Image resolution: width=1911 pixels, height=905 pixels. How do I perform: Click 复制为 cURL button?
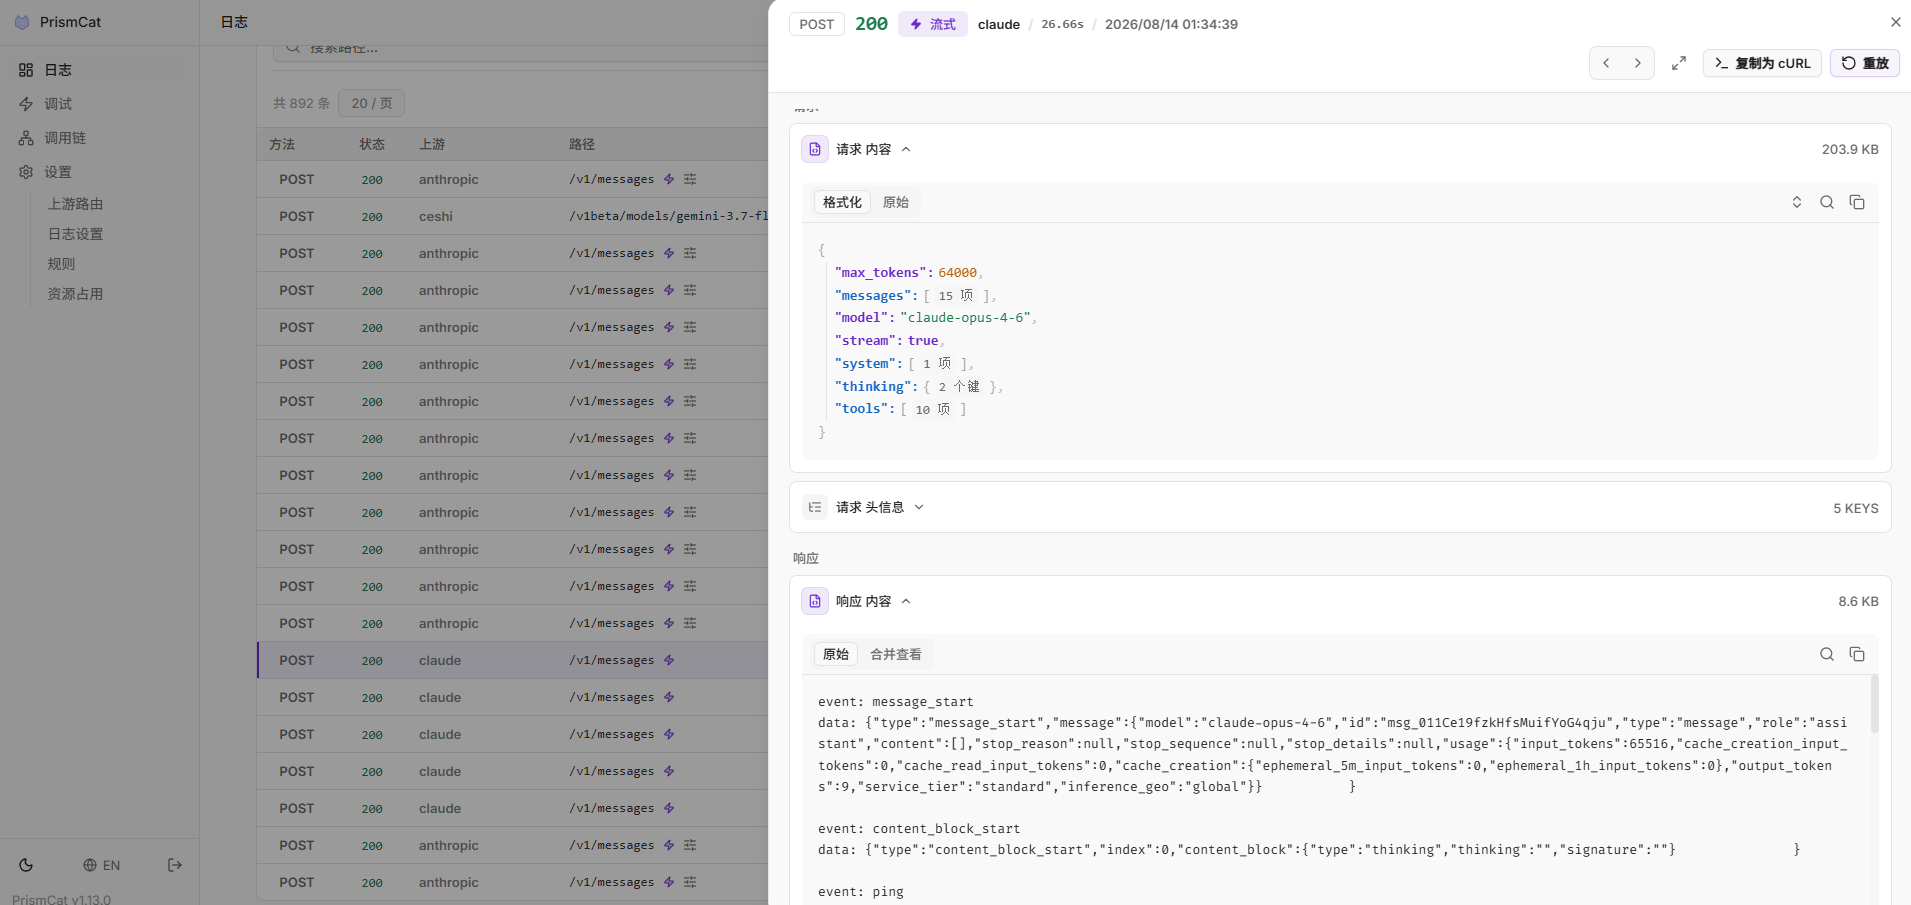point(1762,63)
